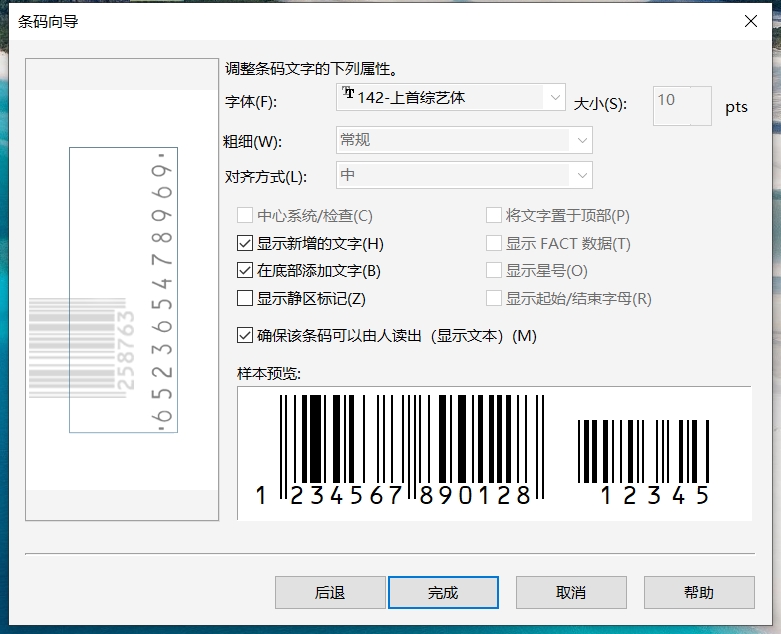Viewport: 781px width, 634px height.
Task: Toggle 确保该条码可以由人读出 checkbox
Action: [x=245, y=335]
